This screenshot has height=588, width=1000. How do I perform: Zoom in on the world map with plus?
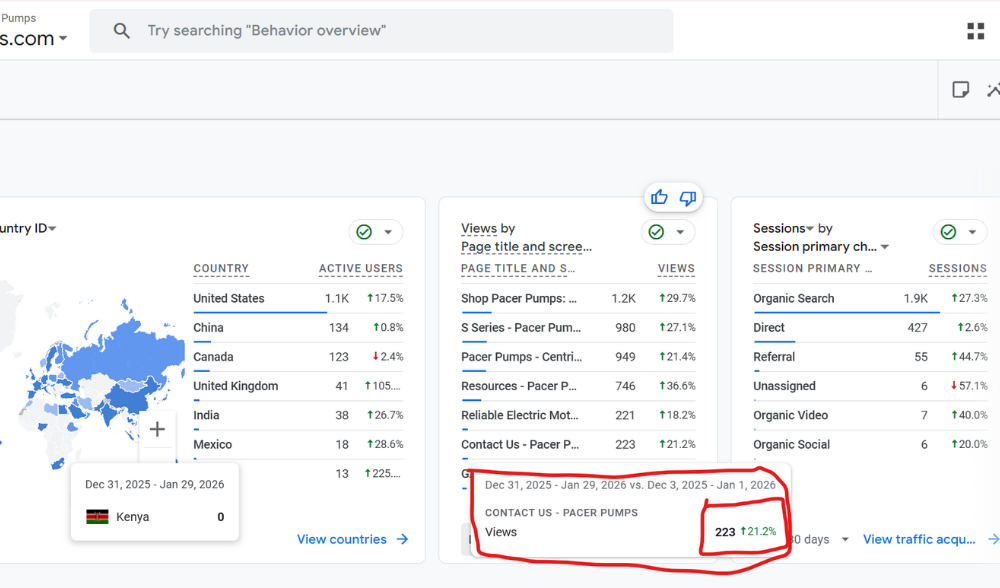pos(157,428)
